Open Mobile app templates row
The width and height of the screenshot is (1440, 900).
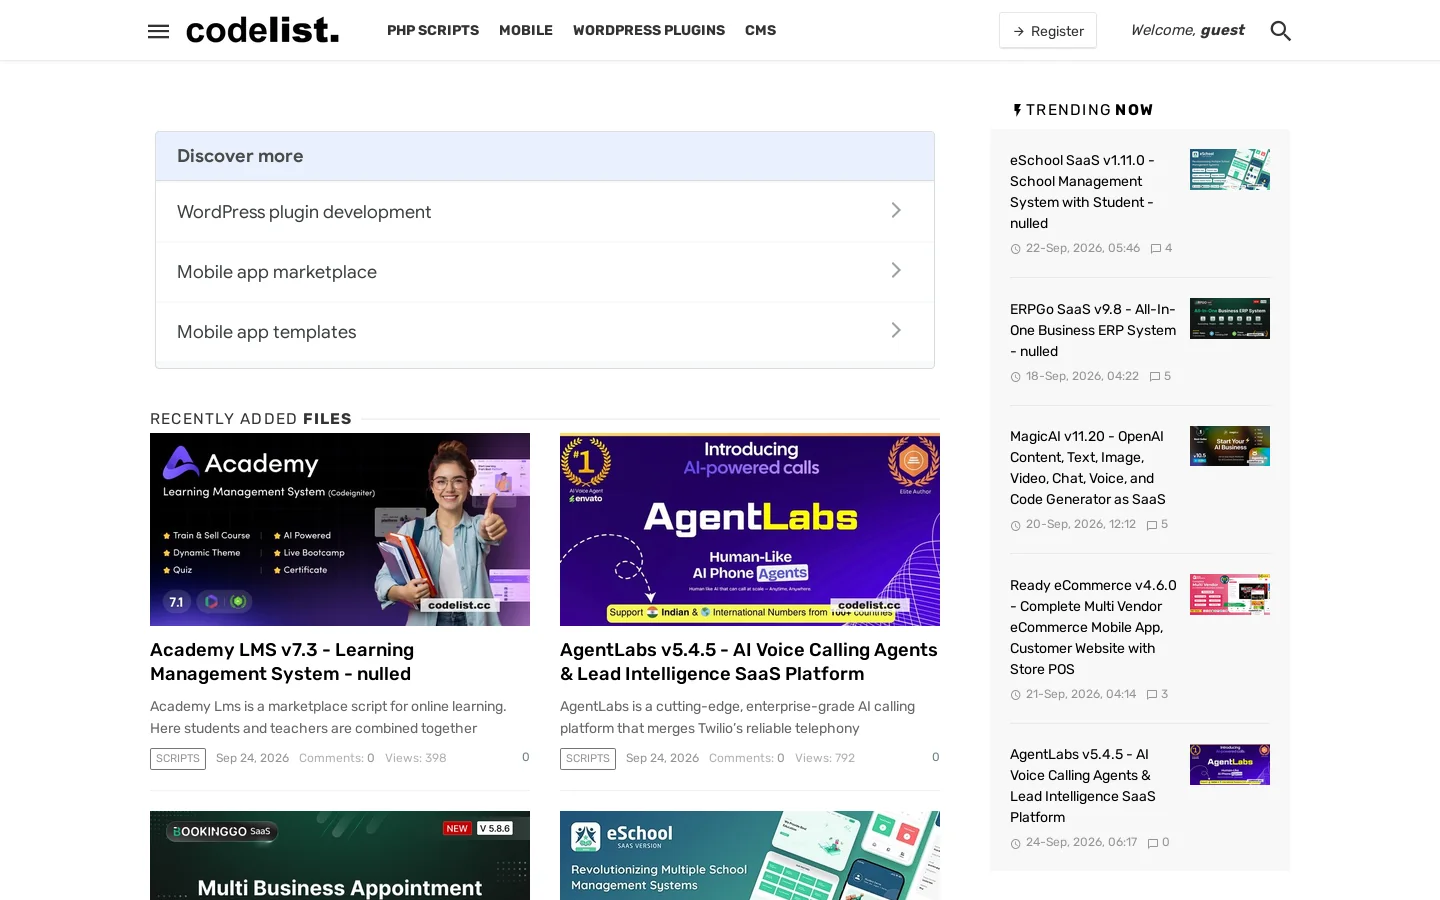tap(545, 331)
